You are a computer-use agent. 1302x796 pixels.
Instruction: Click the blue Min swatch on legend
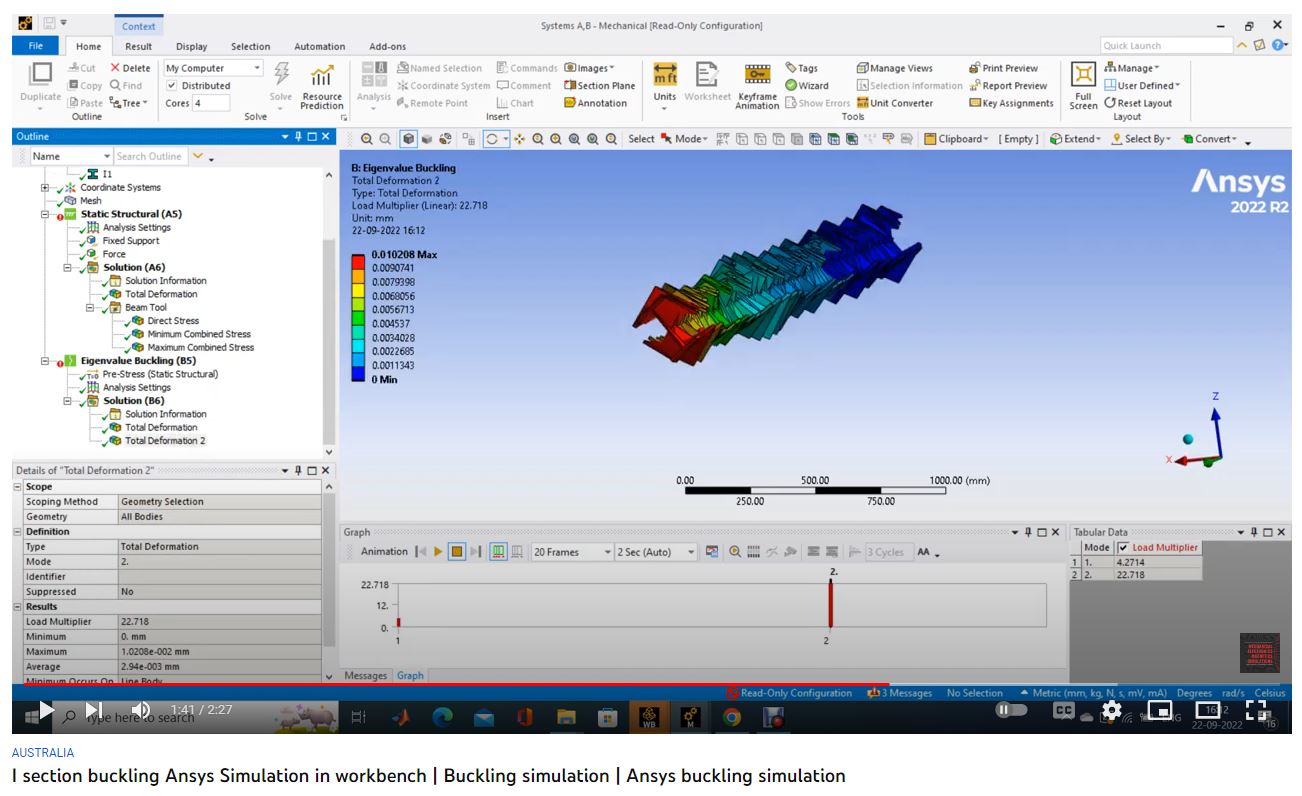pyautogui.click(x=358, y=375)
